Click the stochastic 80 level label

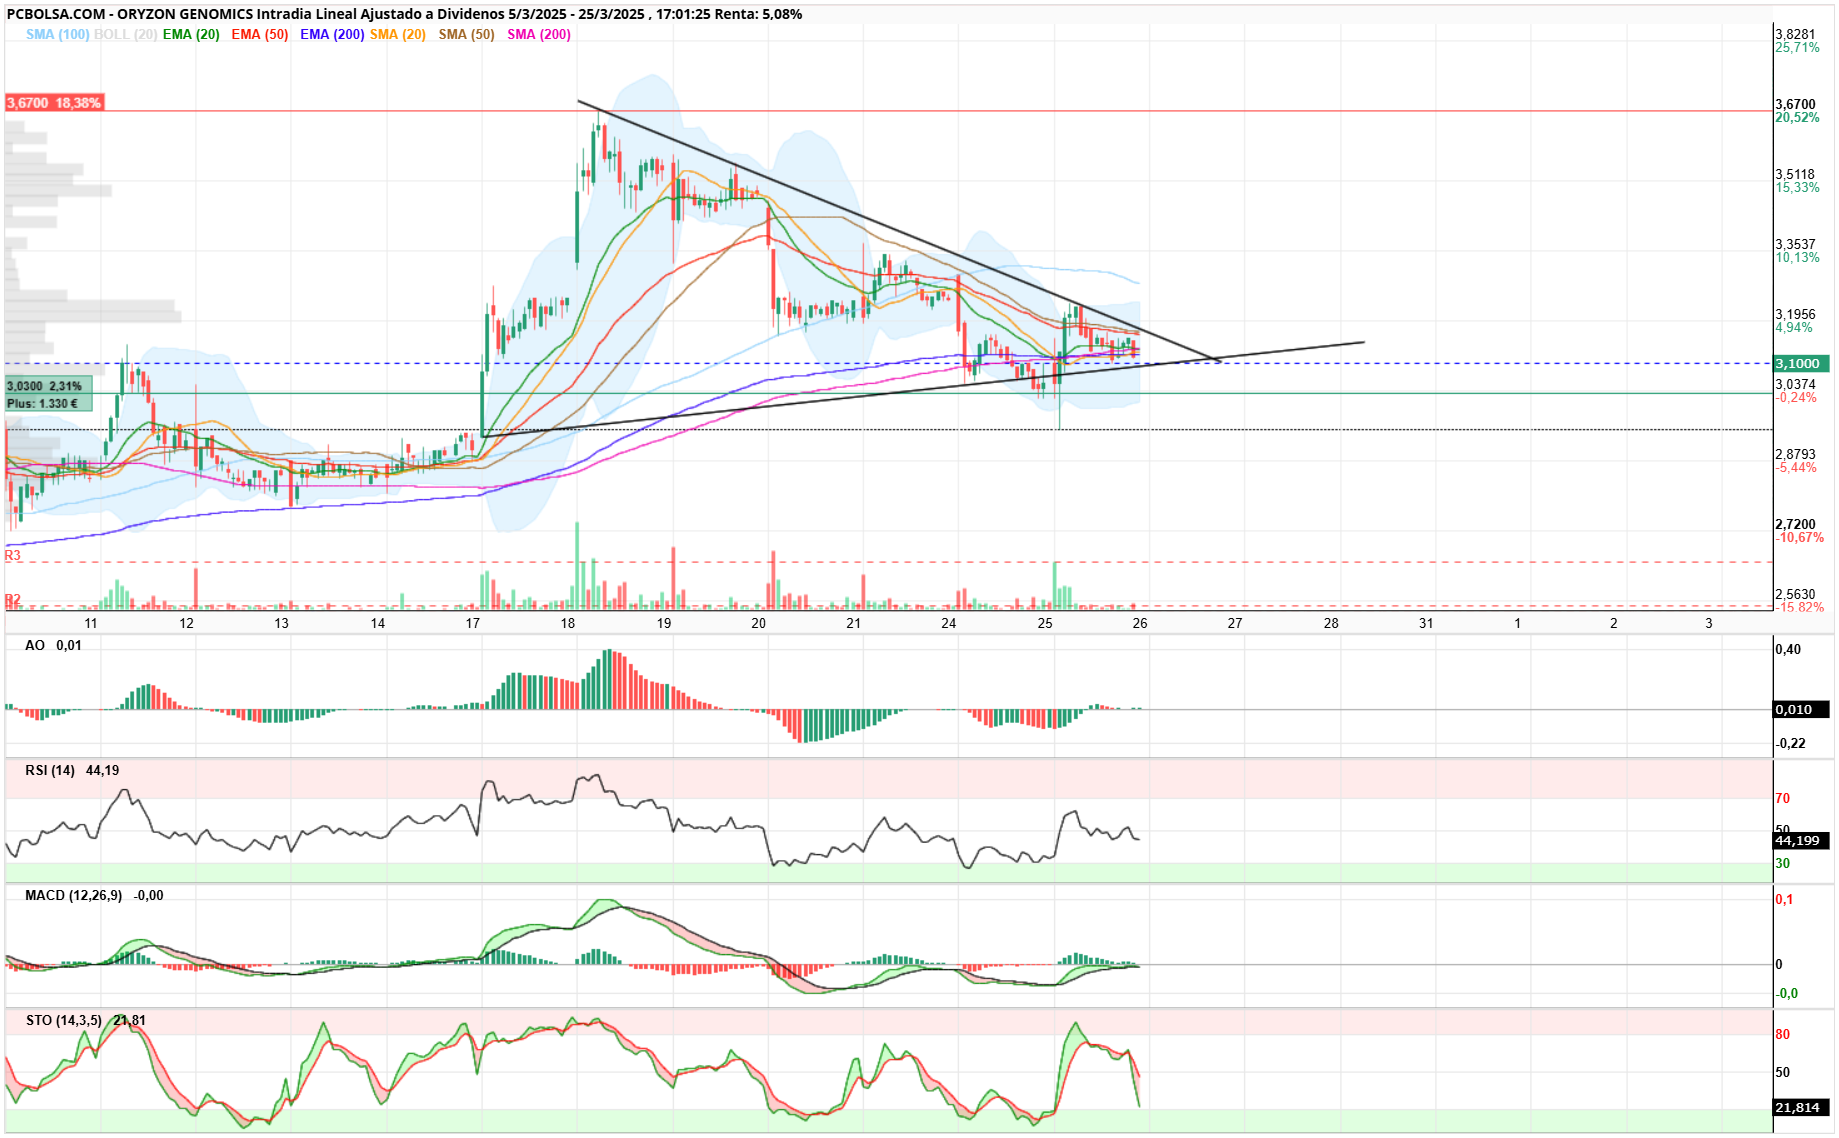tap(1783, 1034)
